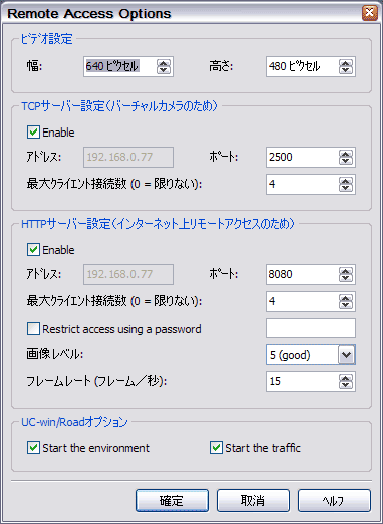This screenshot has width=383, height=524.
Task: Increase video width spinner up arrow
Action: [x=163, y=63]
